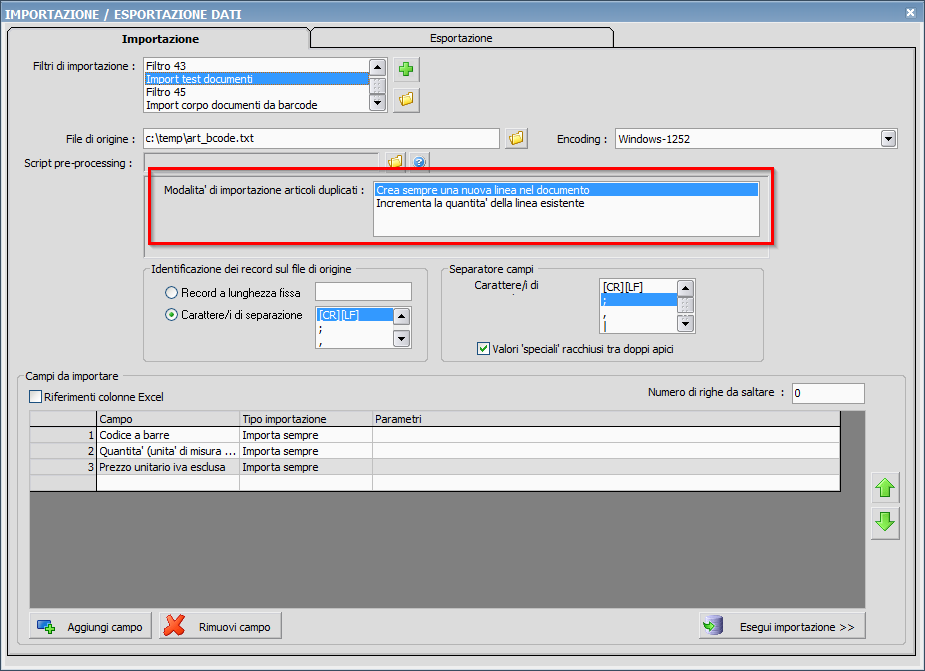Viewport: 925px width, 671px height.
Task: Add a new import filter with green plus
Action: pos(406,70)
